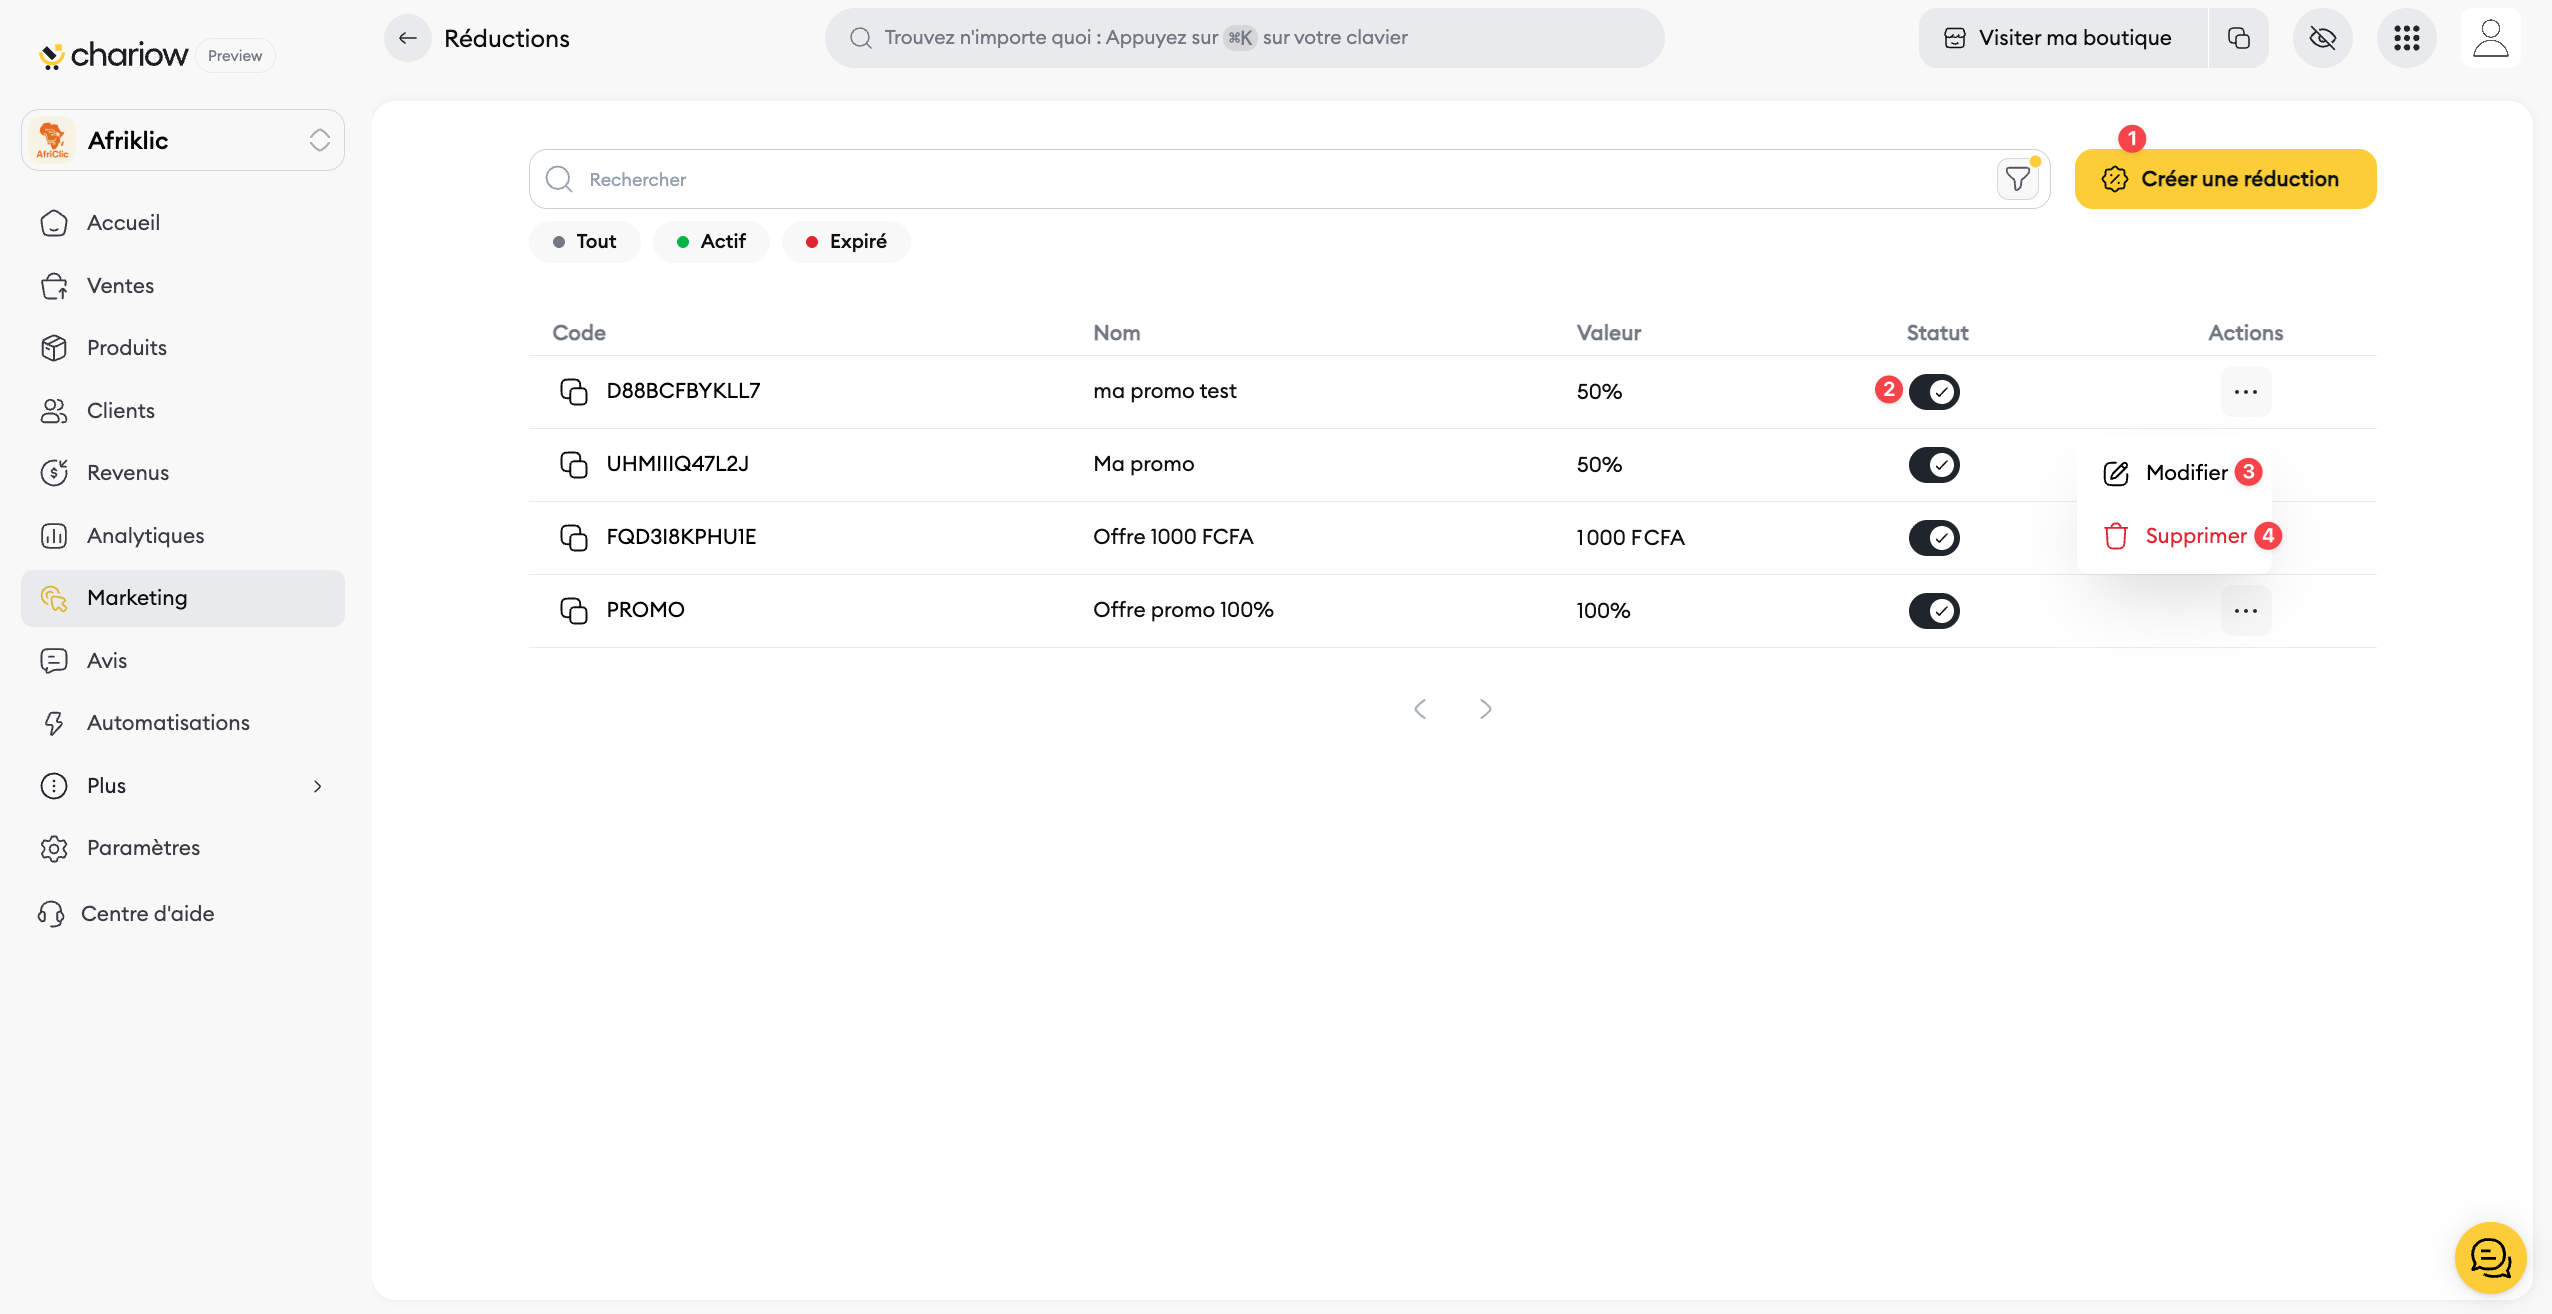
Task: Click the back arrow beside Réductions
Action: click(407, 38)
